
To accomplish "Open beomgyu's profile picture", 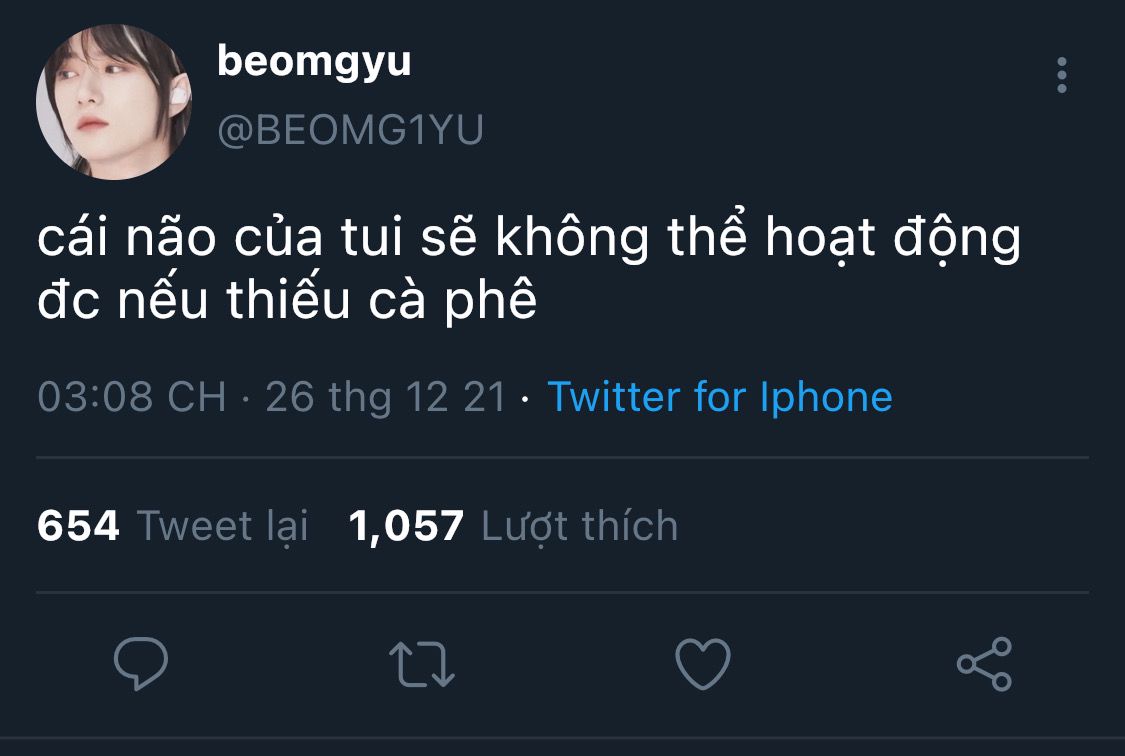I will [114, 102].
